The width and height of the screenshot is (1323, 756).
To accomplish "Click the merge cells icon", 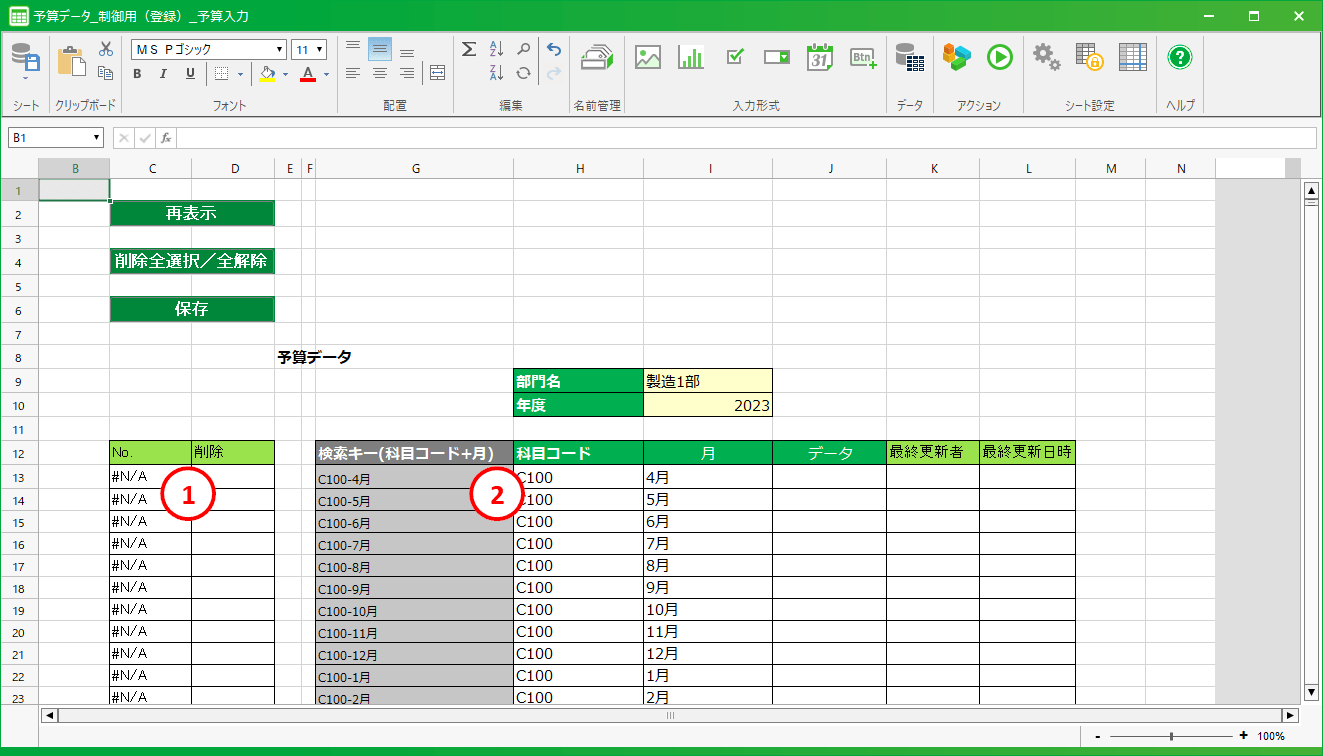I will pos(438,73).
